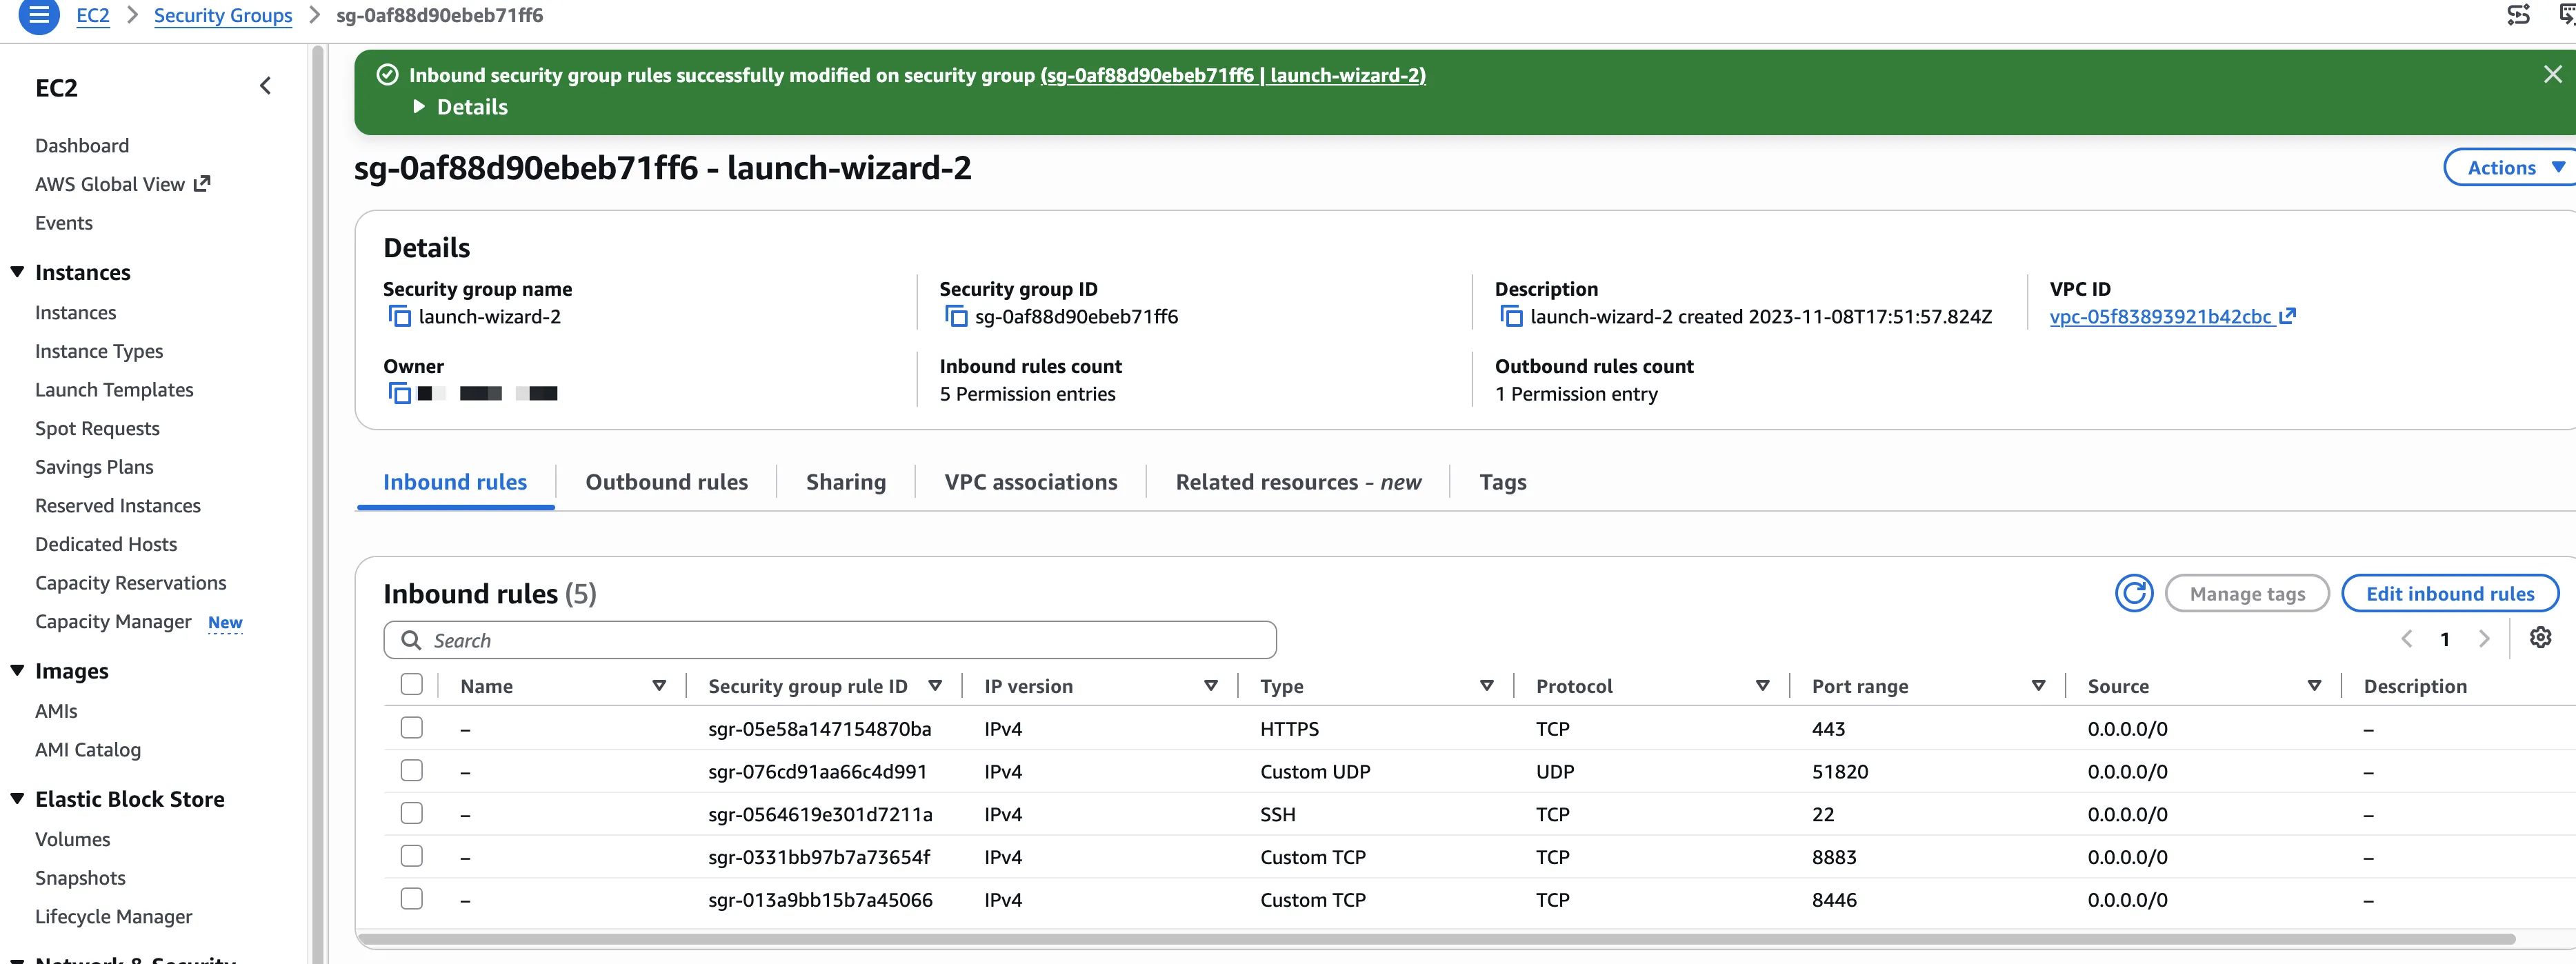The width and height of the screenshot is (2576, 964).
Task: Go to next page of inbound rules
Action: 2484,639
